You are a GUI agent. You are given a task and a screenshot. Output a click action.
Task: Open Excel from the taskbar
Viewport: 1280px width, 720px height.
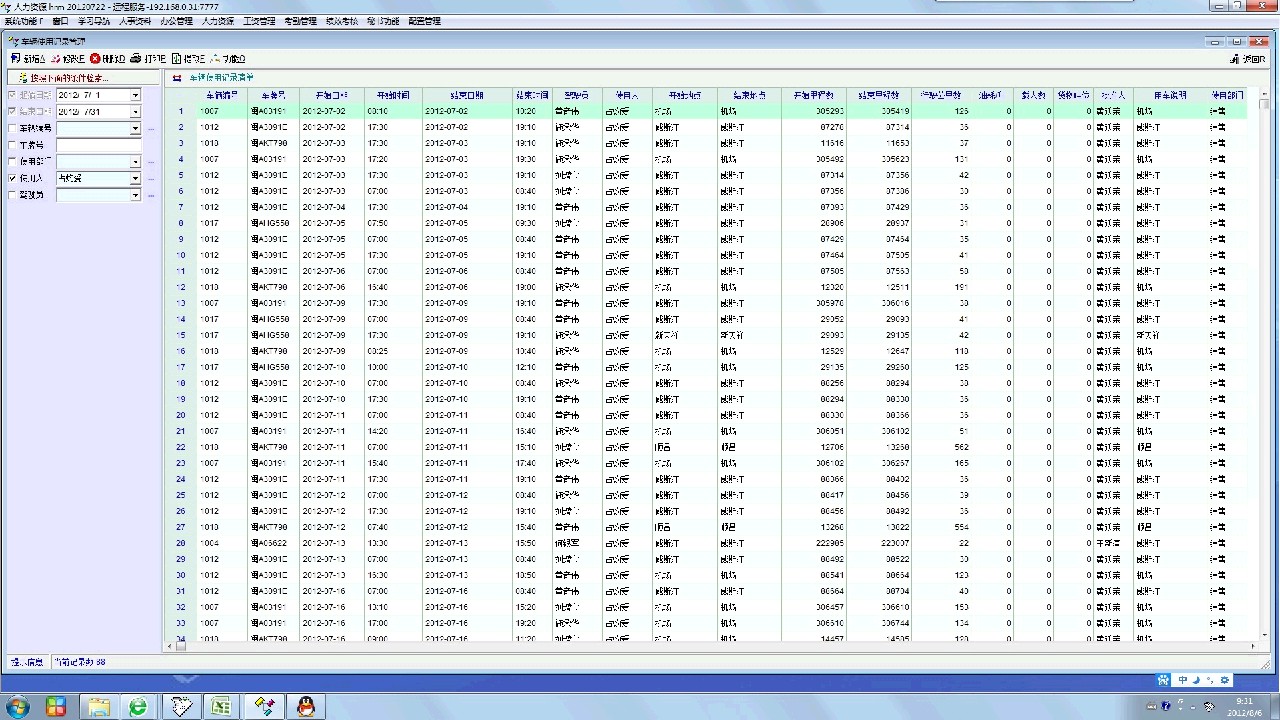[220, 707]
